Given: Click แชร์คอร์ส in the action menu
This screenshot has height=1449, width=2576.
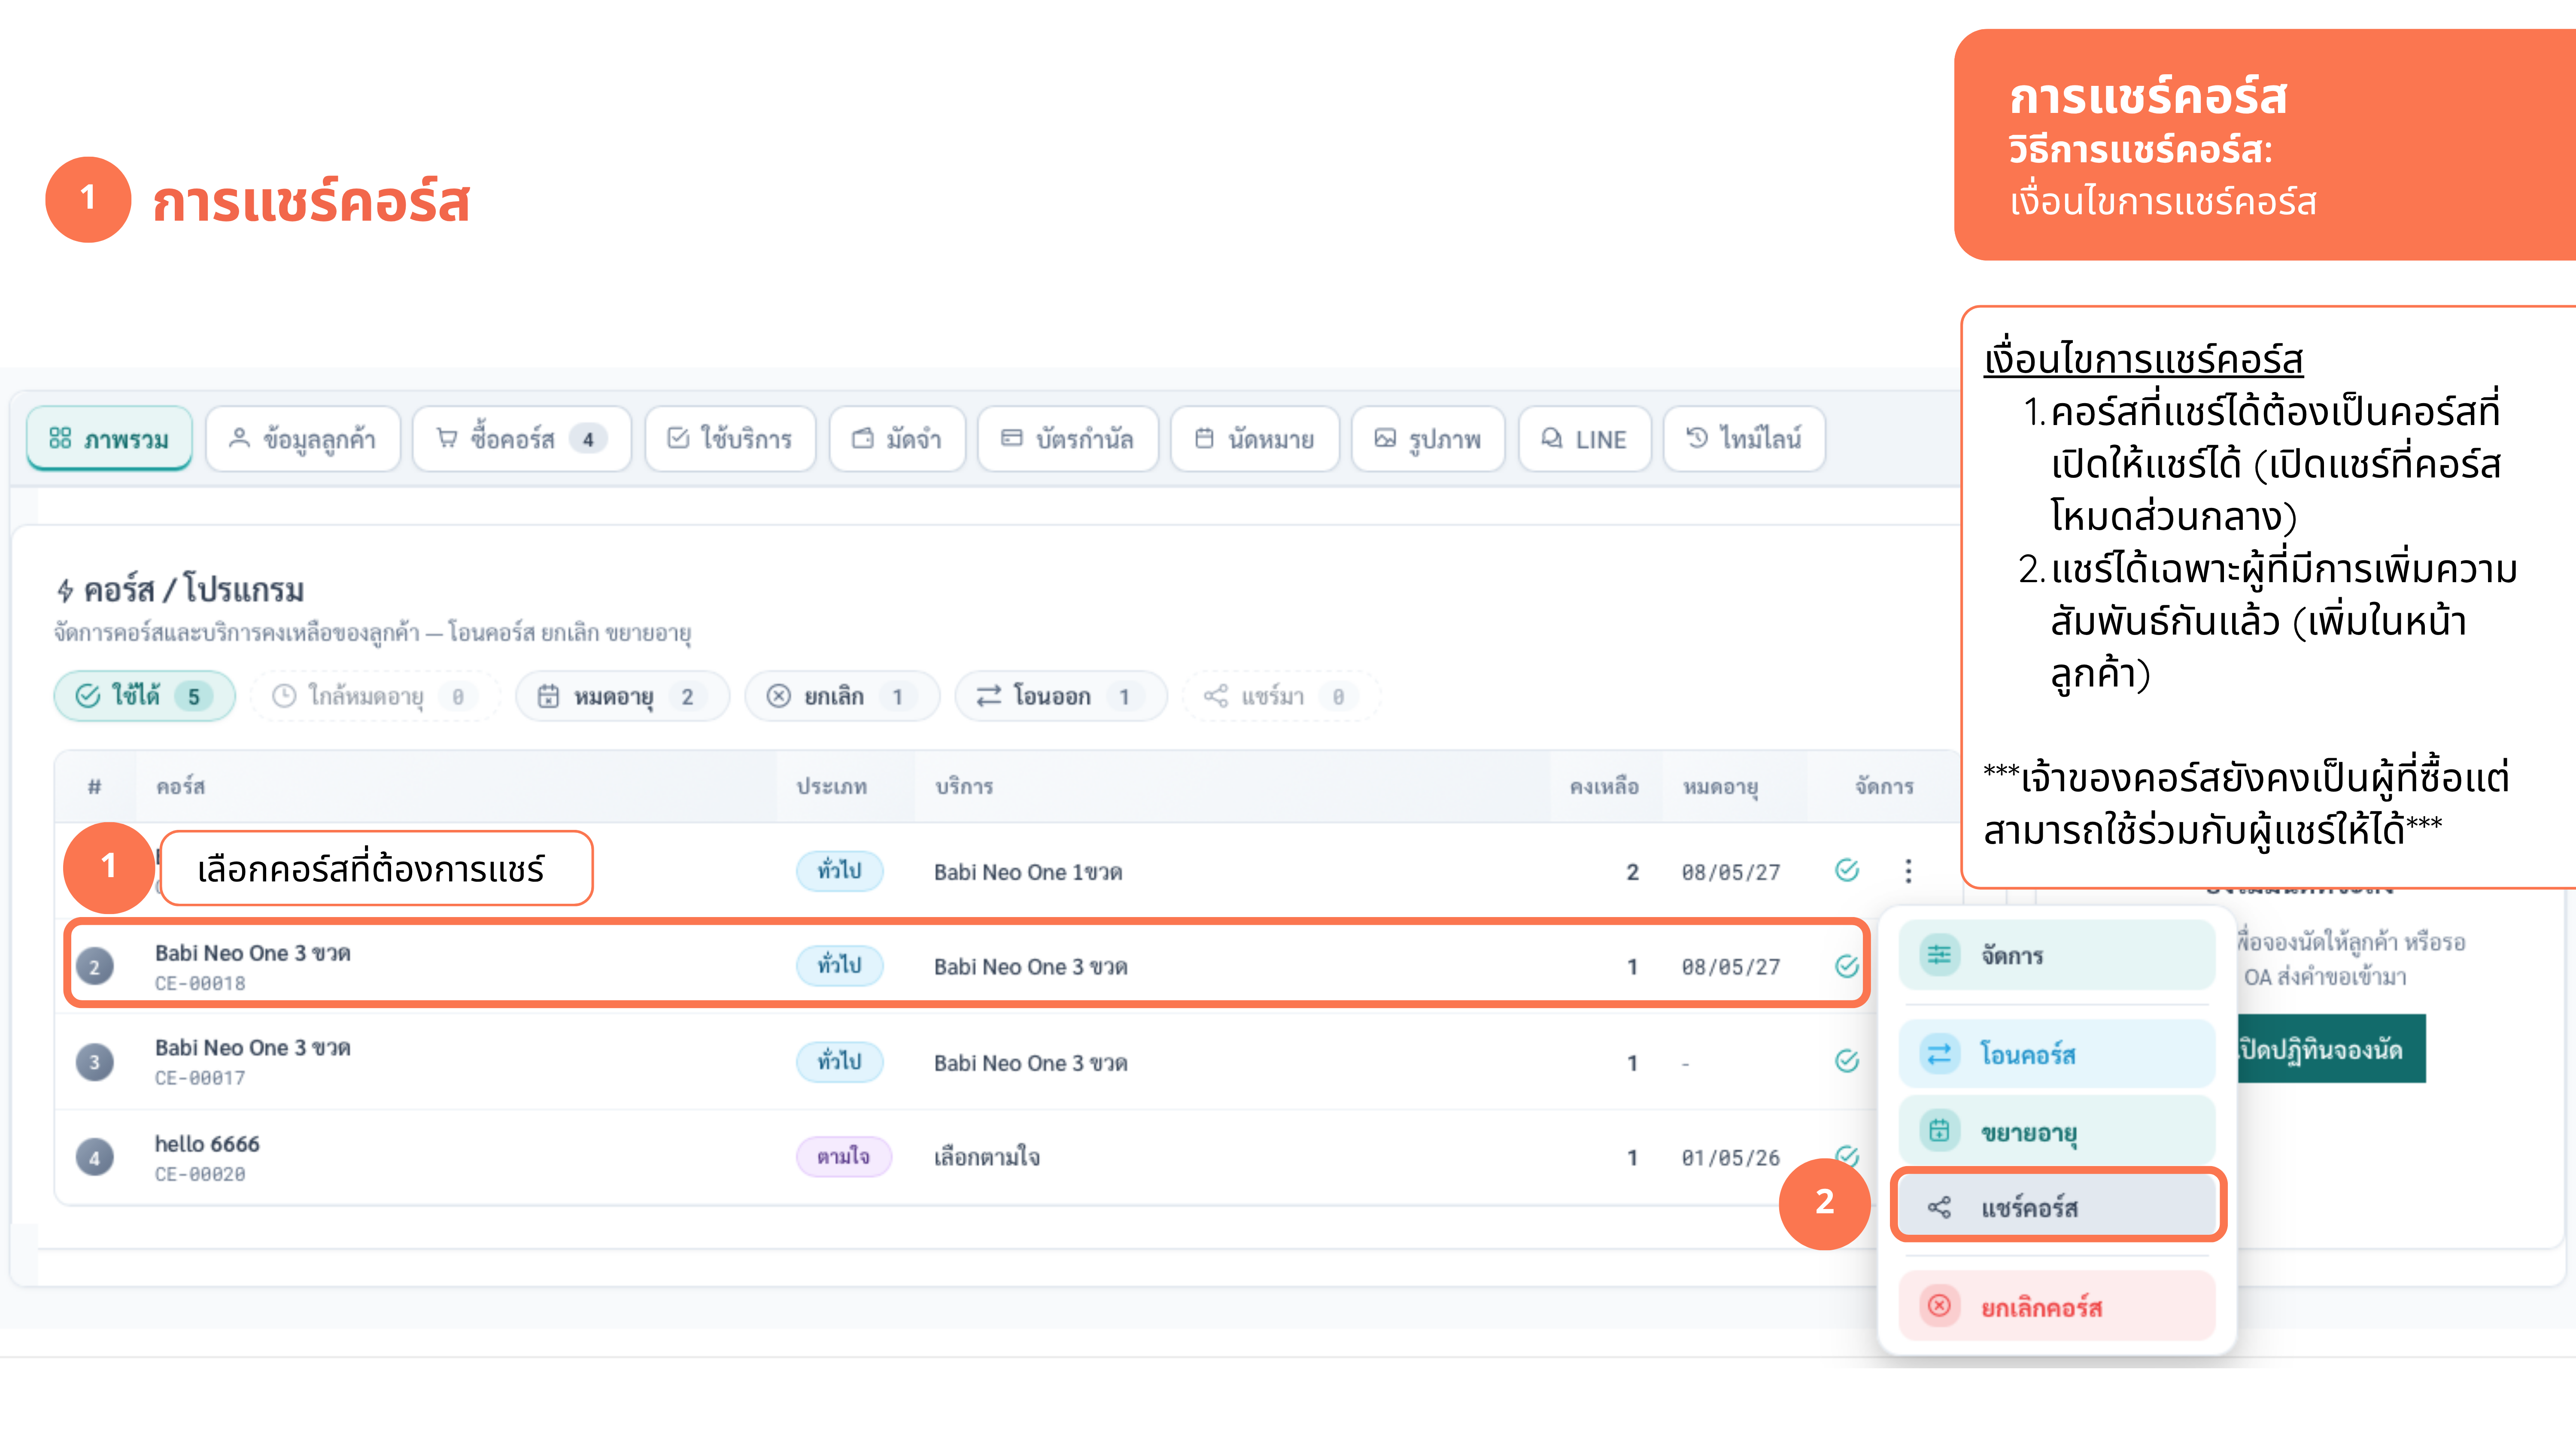Looking at the screenshot, I should click(2057, 1207).
